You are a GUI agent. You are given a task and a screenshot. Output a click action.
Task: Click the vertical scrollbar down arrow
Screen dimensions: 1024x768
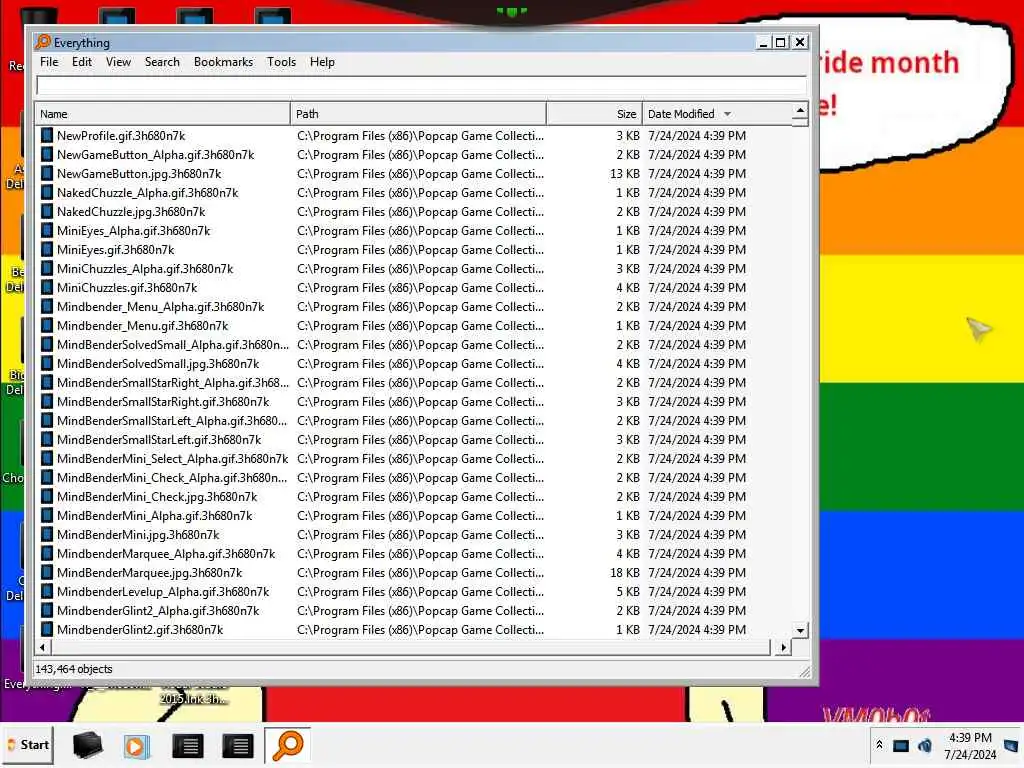point(800,630)
